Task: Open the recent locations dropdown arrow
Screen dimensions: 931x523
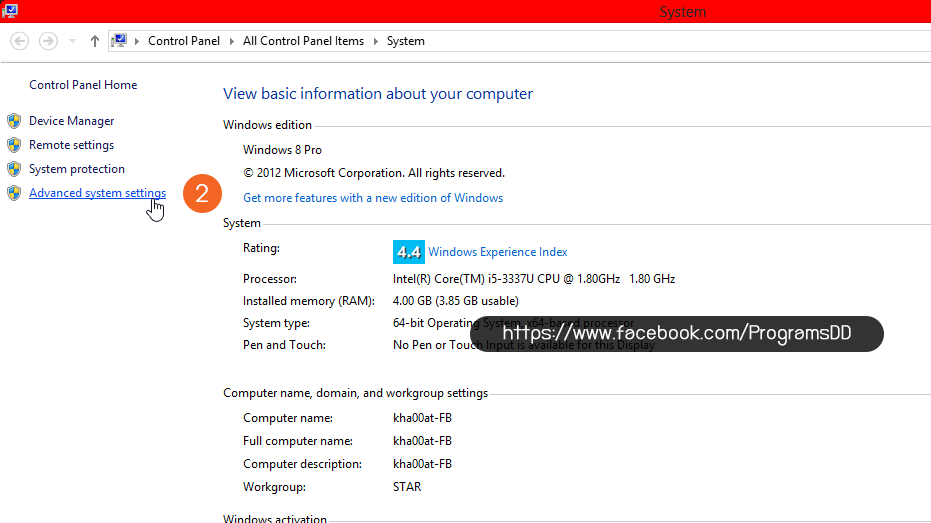Action: [73, 41]
